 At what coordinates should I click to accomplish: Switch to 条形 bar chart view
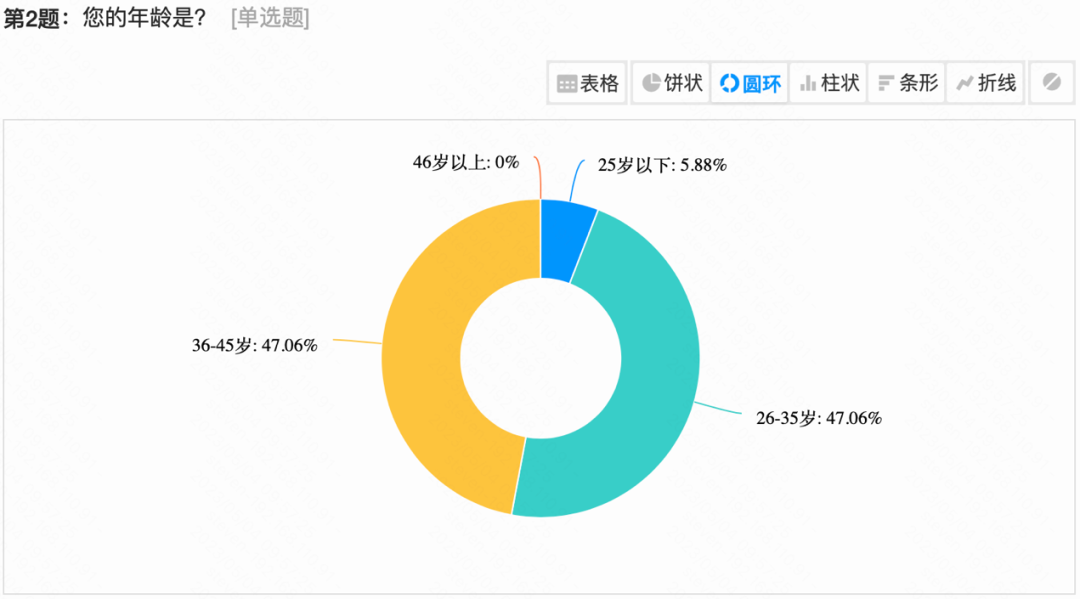click(906, 83)
